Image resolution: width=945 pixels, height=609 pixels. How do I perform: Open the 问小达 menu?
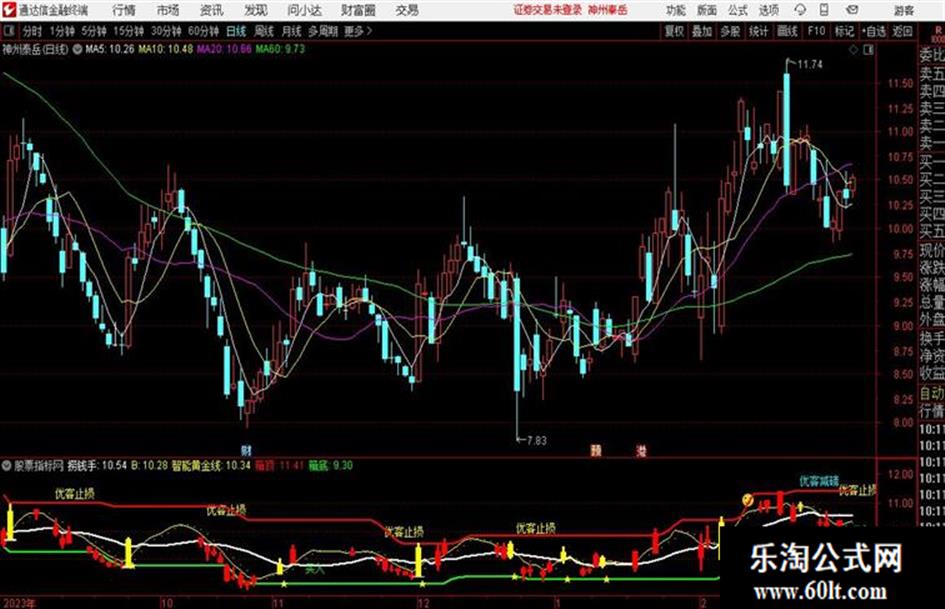pyautogui.click(x=305, y=10)
